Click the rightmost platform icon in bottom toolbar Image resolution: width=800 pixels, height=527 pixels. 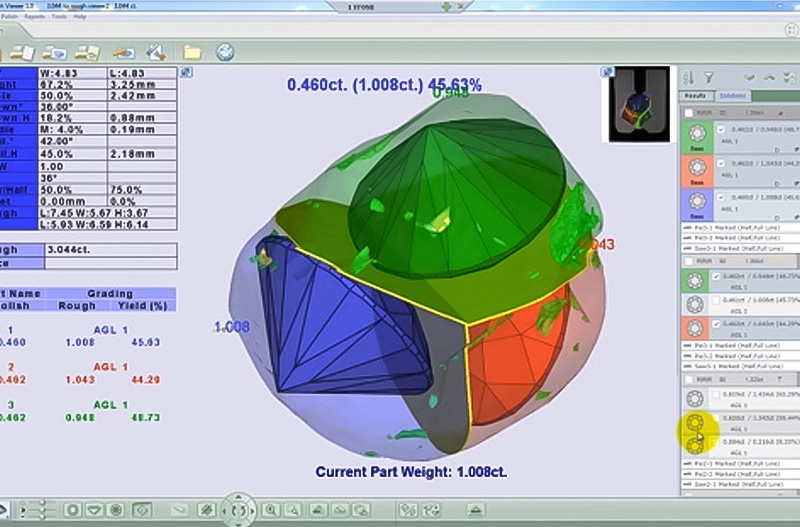pyautogui.click(x=476, y=510)
